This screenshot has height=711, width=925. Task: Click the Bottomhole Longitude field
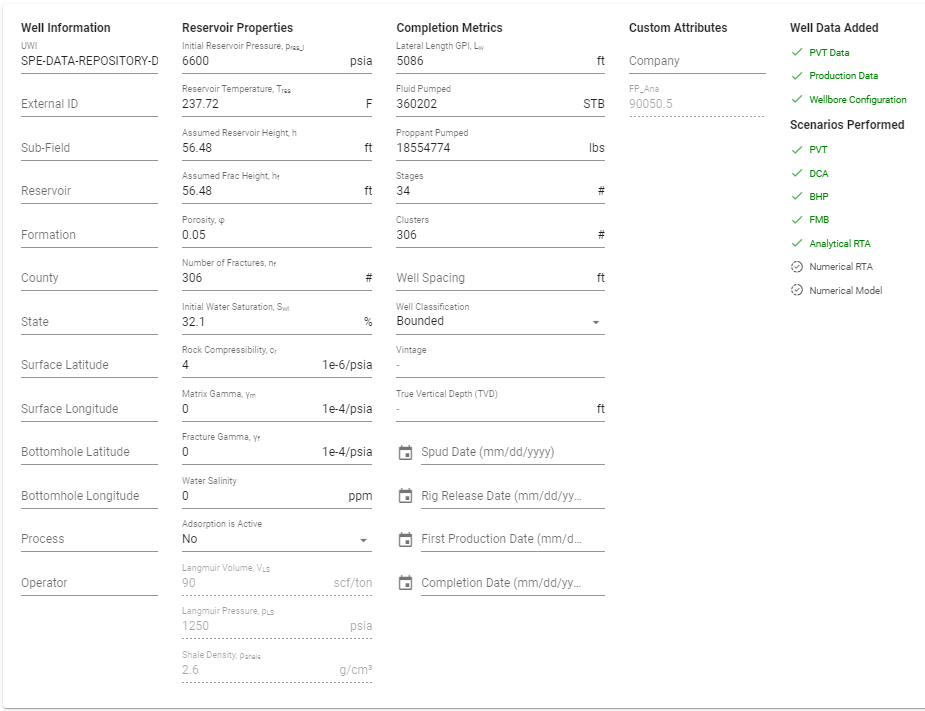point(89,496)
